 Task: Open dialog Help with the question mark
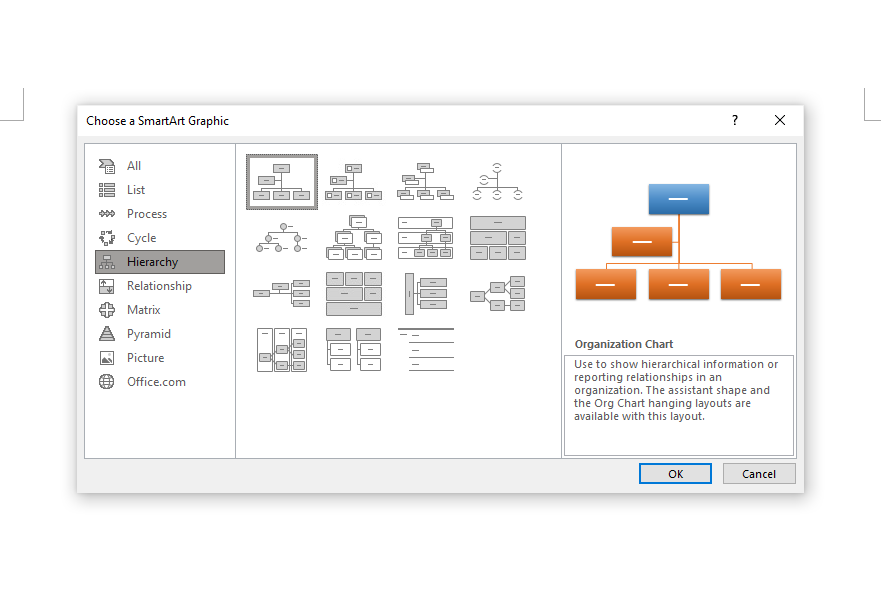pos(735,120)
